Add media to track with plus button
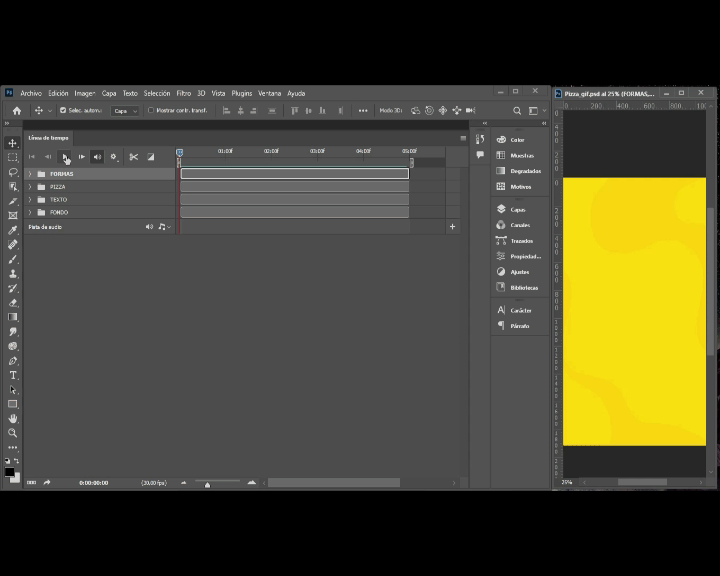The width and height of the screenshot is (720, 576). (452, 226)
